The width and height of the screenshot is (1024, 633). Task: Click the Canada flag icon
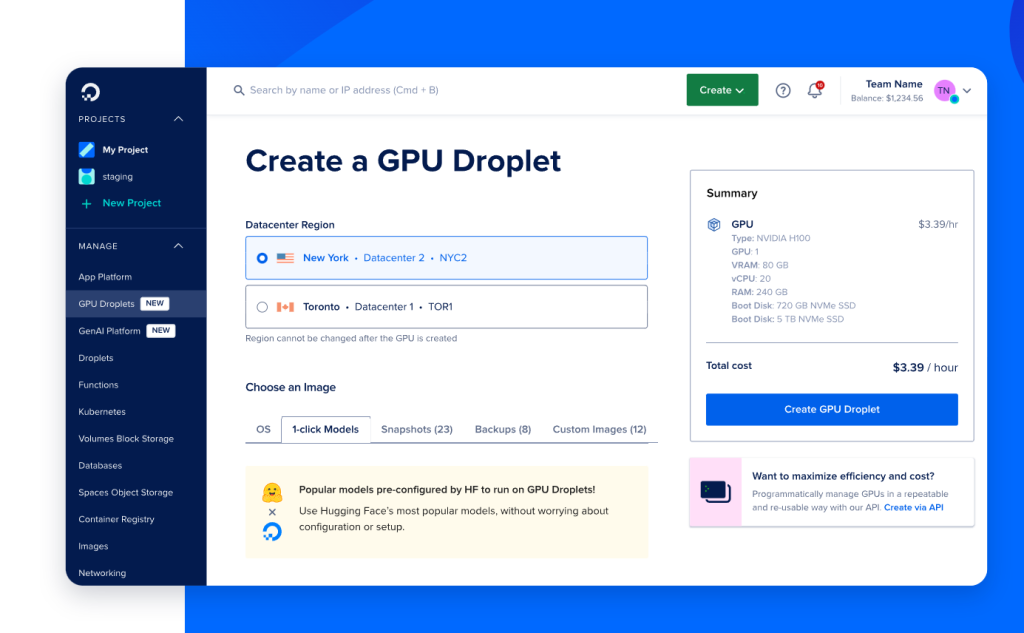[x=285, y=307]
